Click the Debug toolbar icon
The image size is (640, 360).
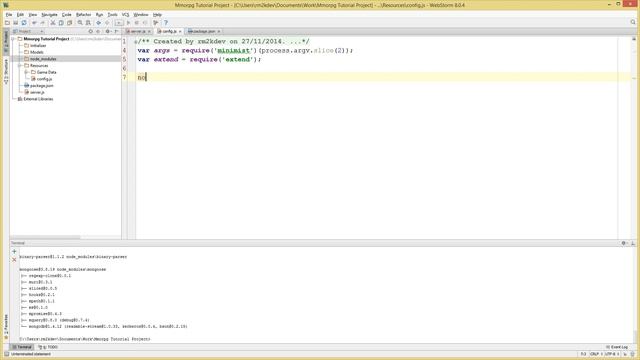click(x=136, y=23)
